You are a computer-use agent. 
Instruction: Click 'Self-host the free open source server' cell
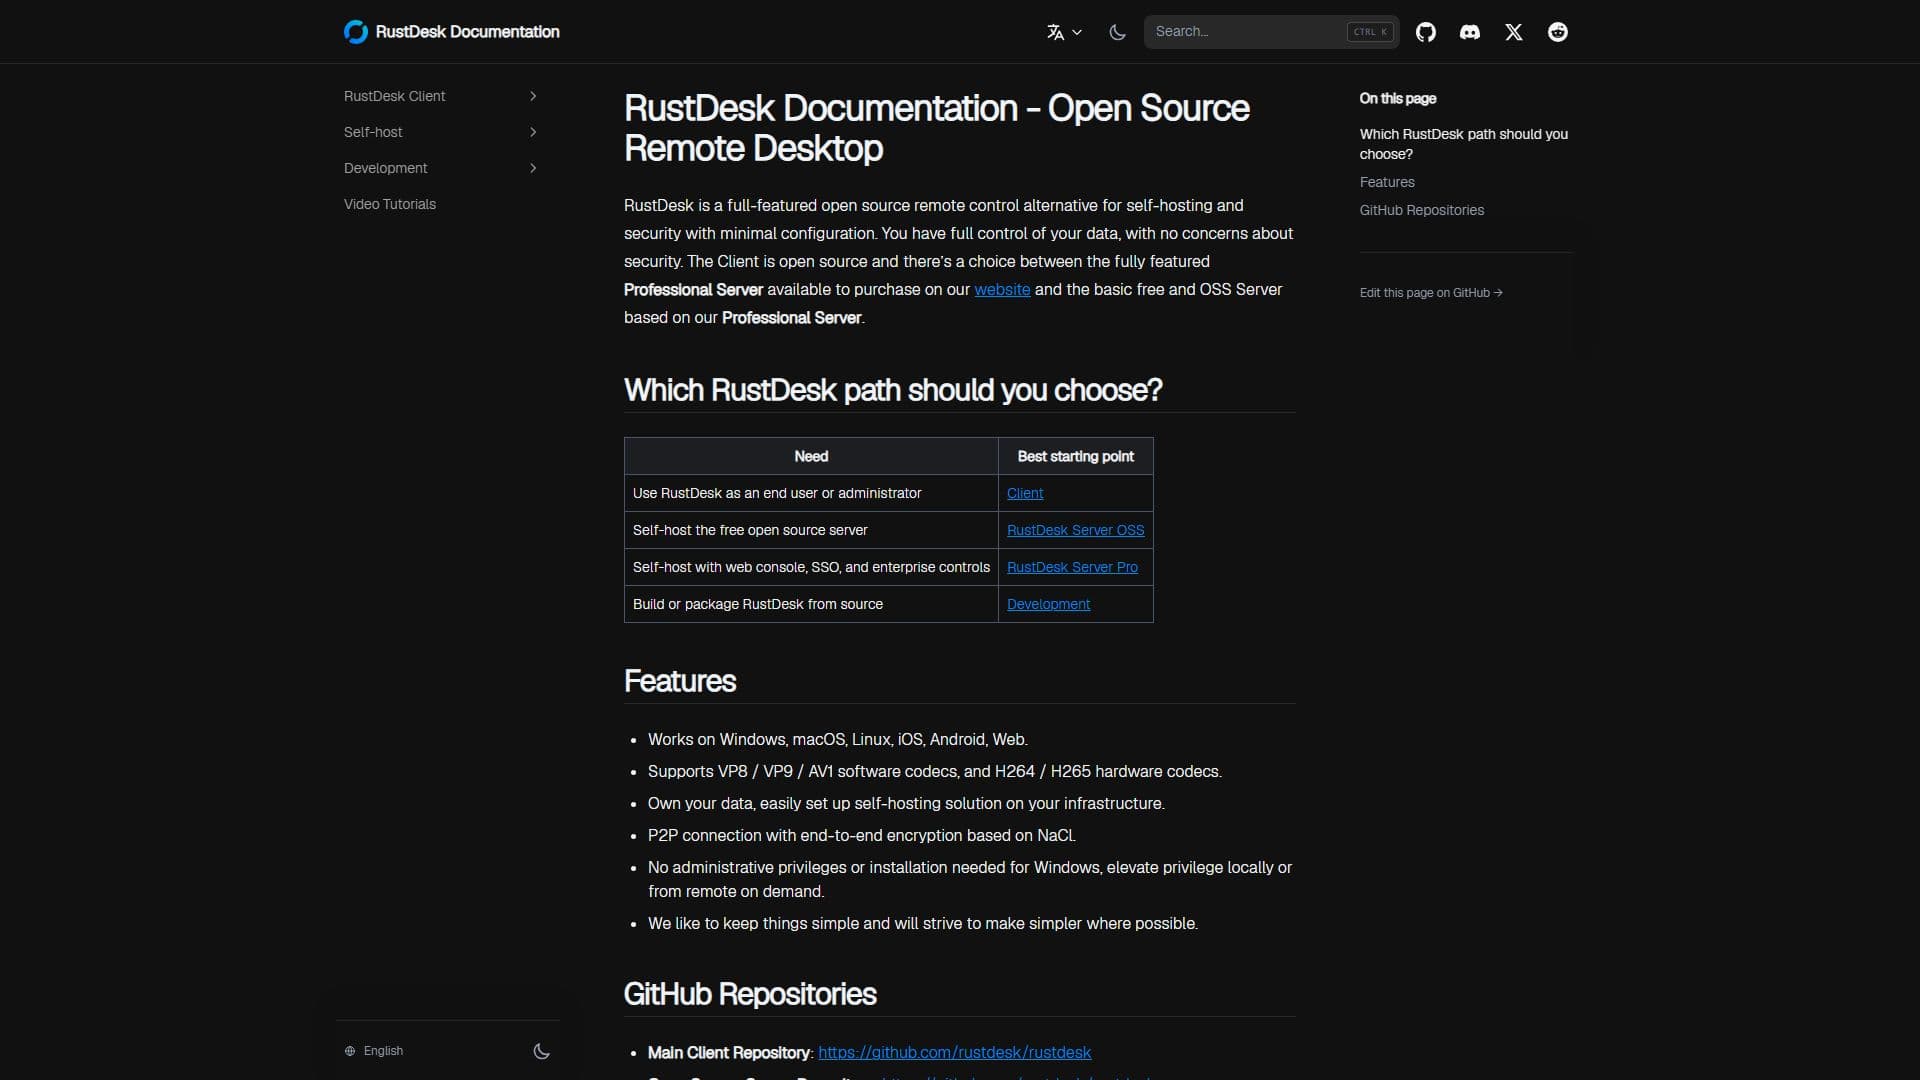click(811, 530)
